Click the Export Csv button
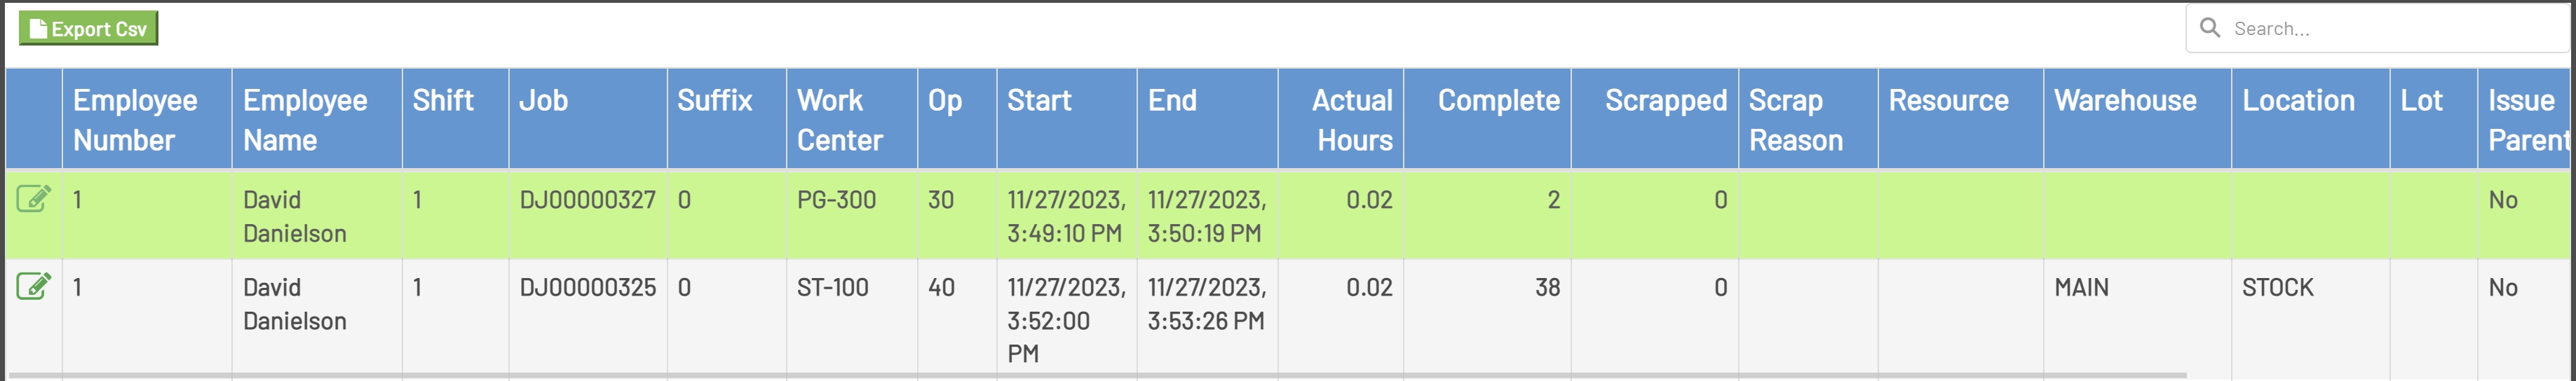 88,29
